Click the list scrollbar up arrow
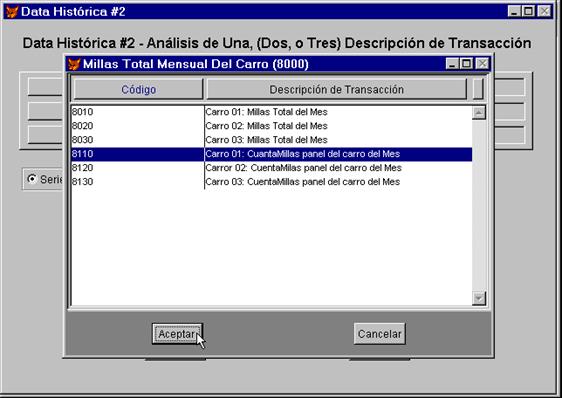This screenshot has height=398, width=562. [479, 113]
